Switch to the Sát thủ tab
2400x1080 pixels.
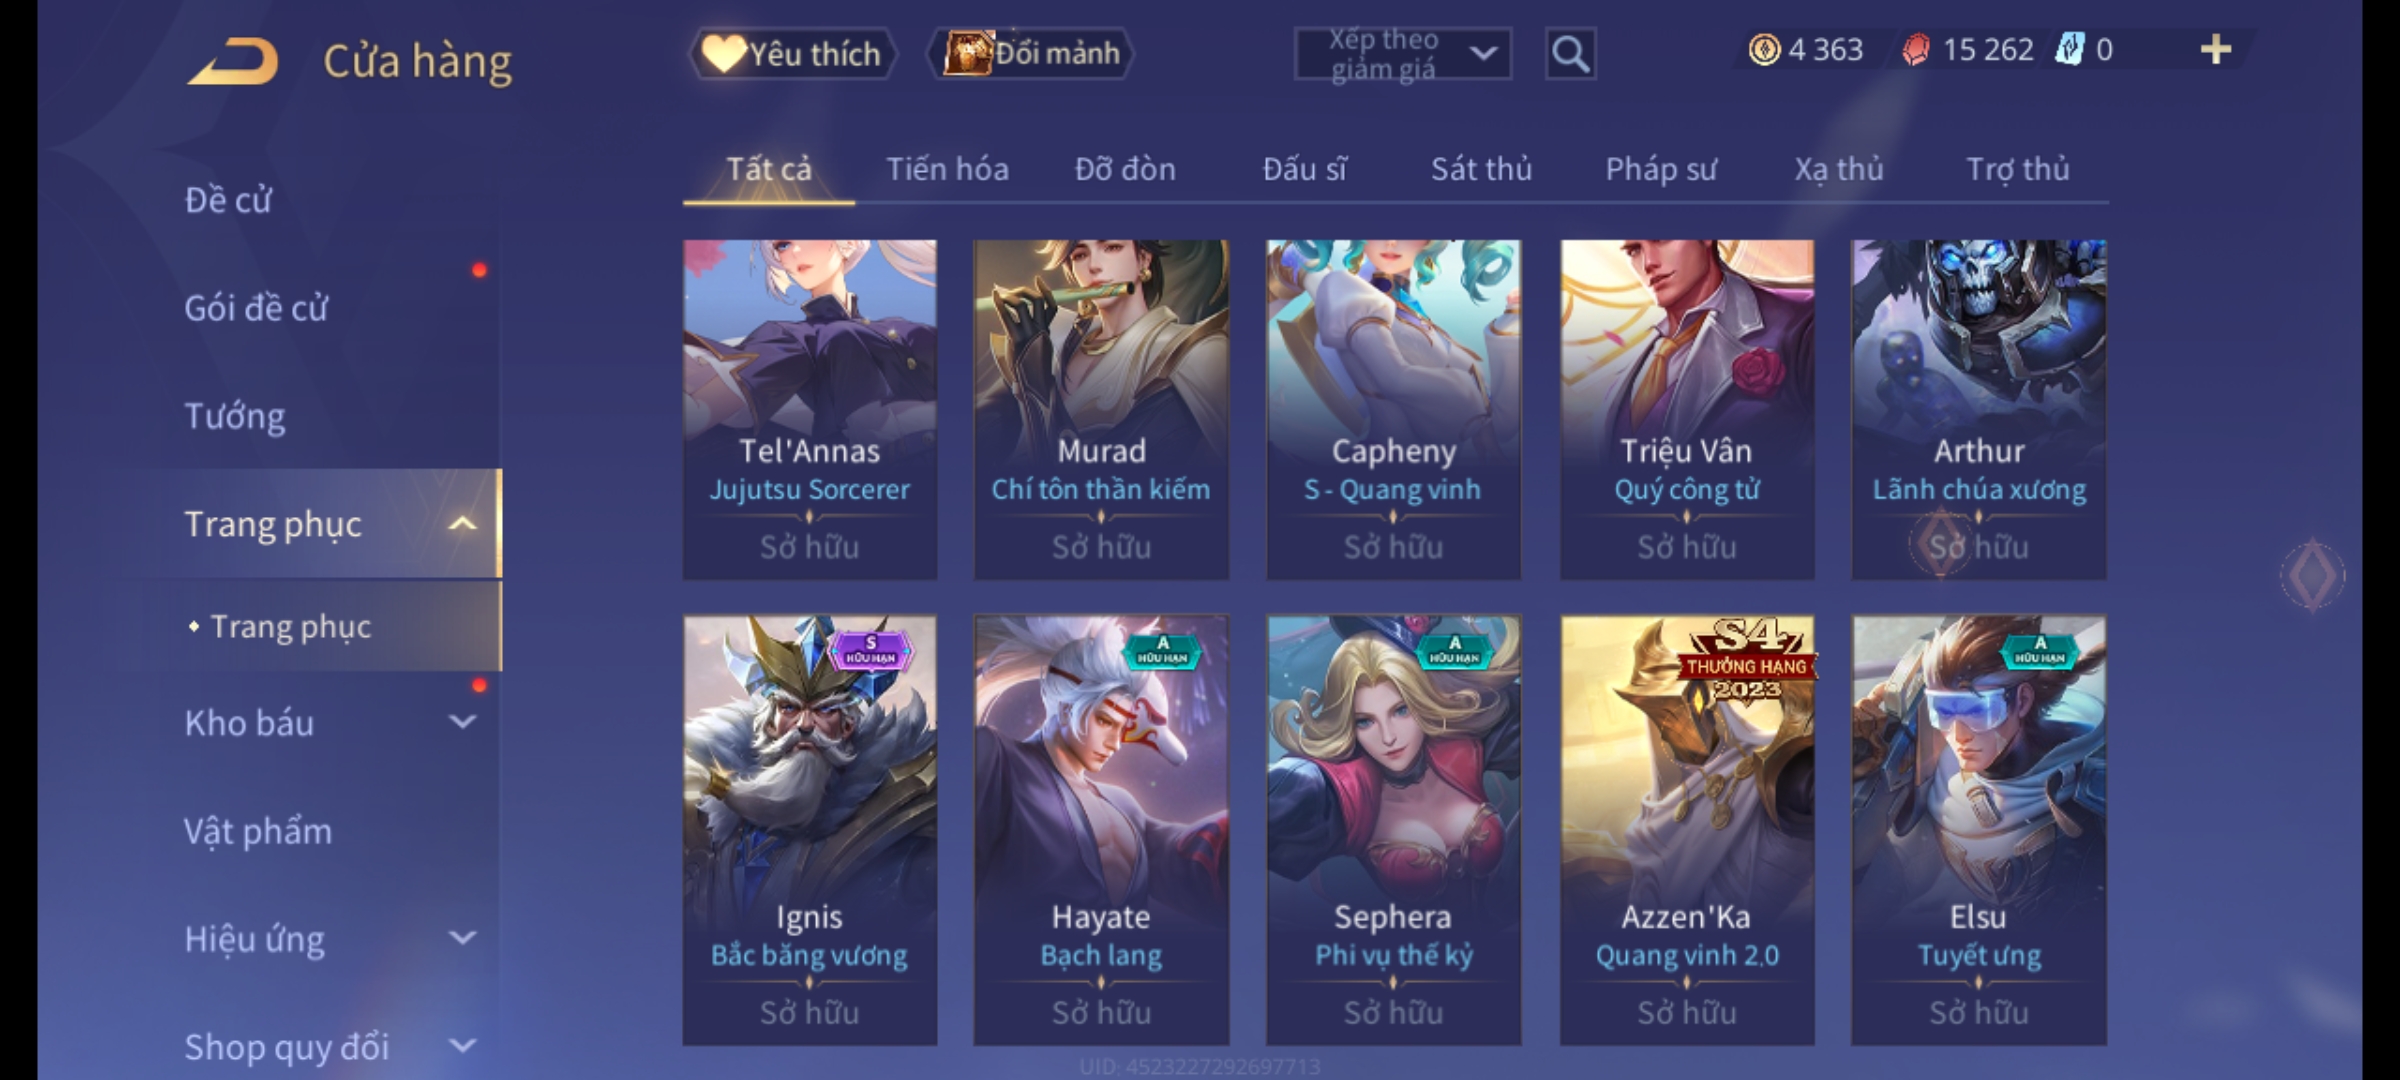click(1481, 169)
